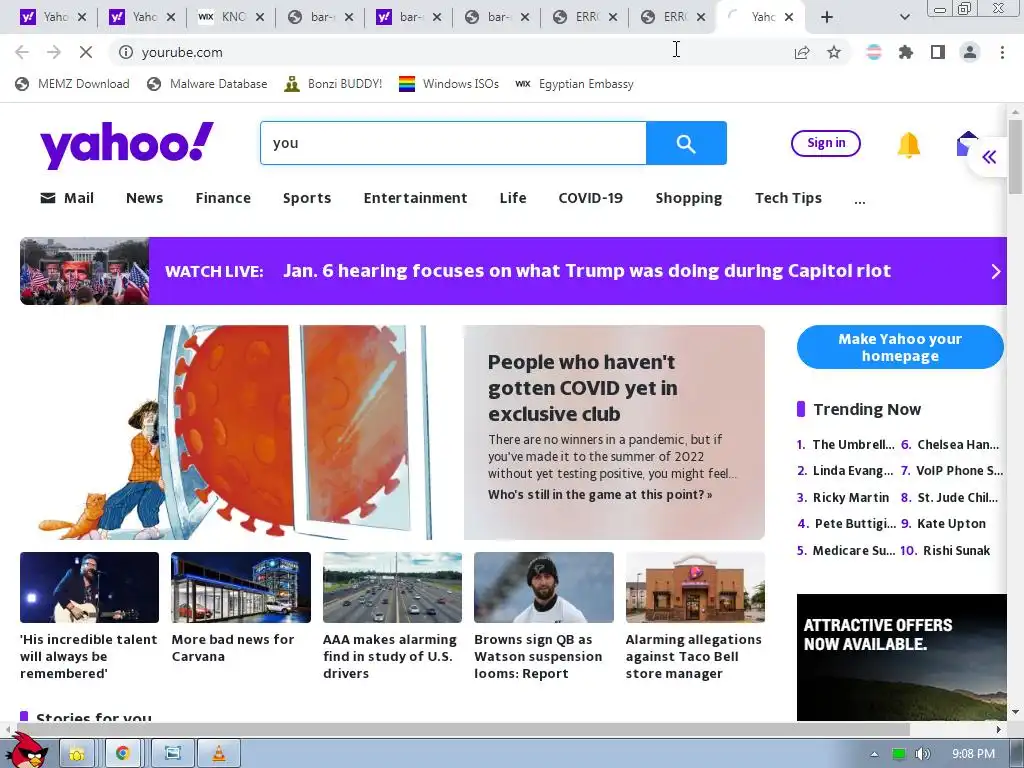Open Egyptian Embassy bookmark
Viewport: 1024px width, 768px height.
574,84
